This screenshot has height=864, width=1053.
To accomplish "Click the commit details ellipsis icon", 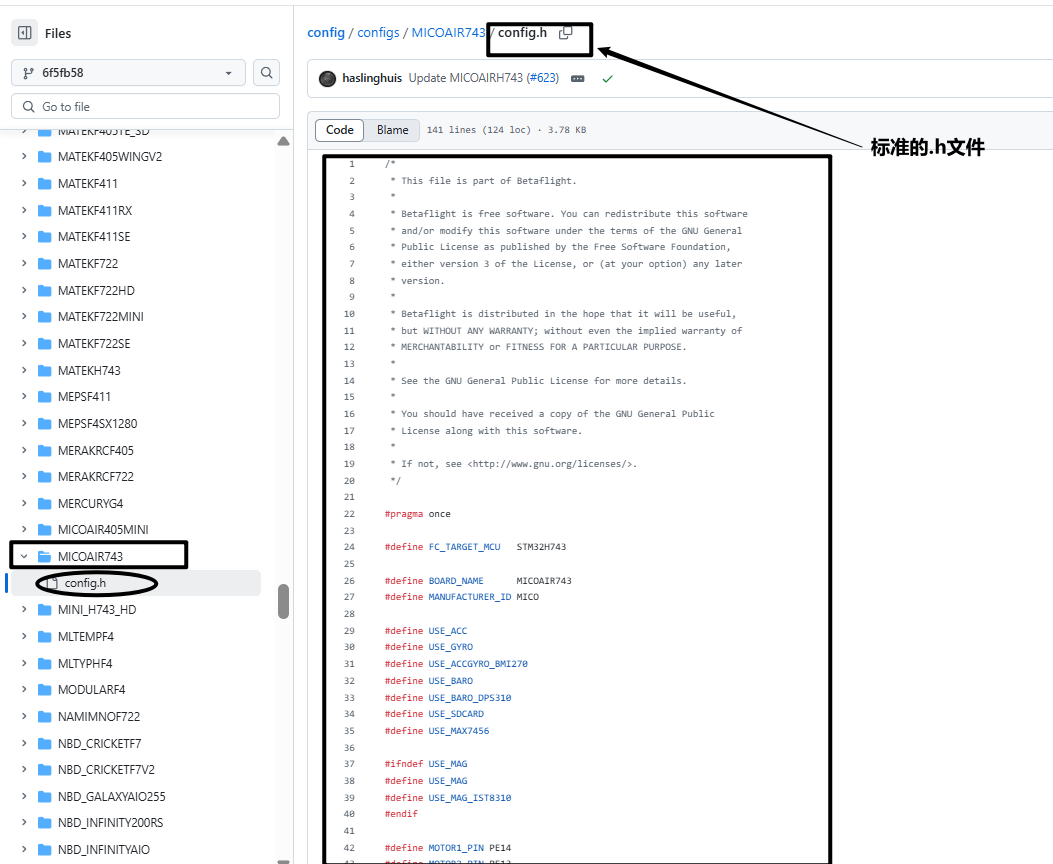I will coord(578,78).
